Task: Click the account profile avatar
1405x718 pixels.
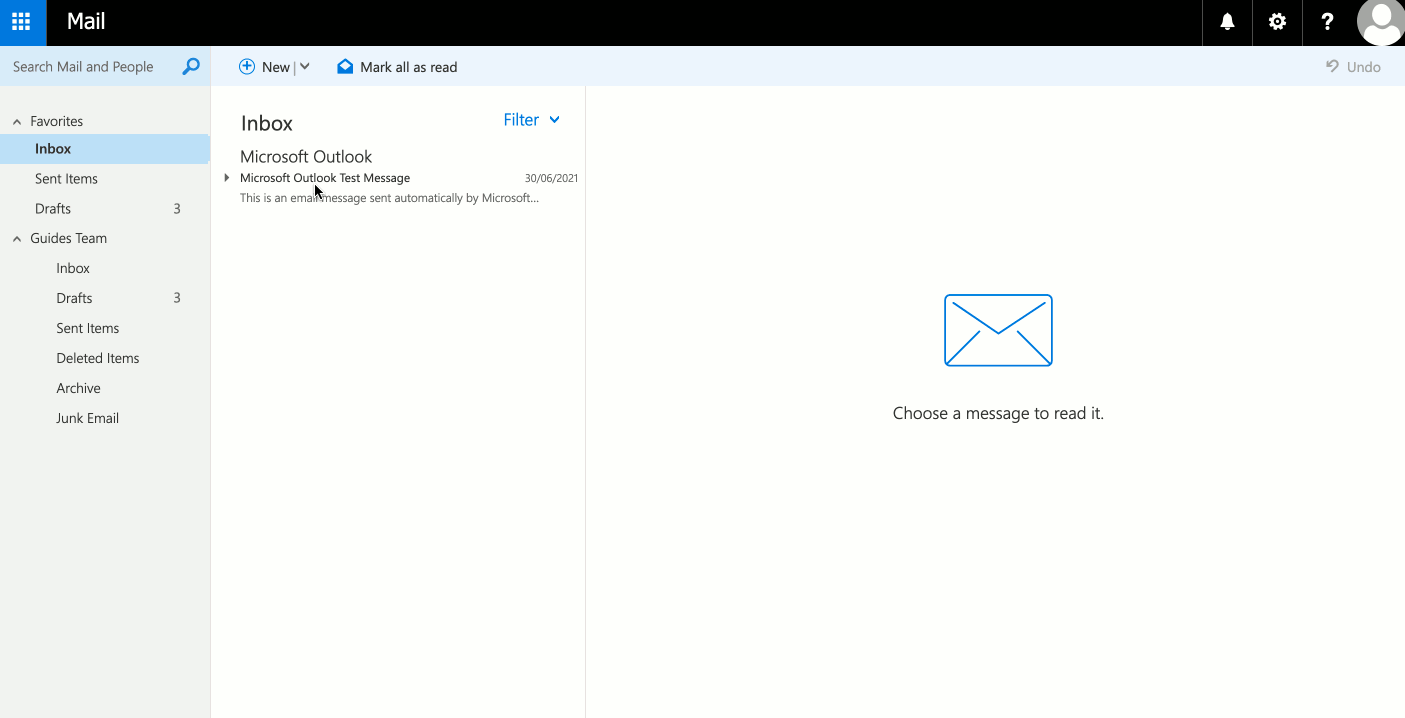Action: coord(1380,22)
